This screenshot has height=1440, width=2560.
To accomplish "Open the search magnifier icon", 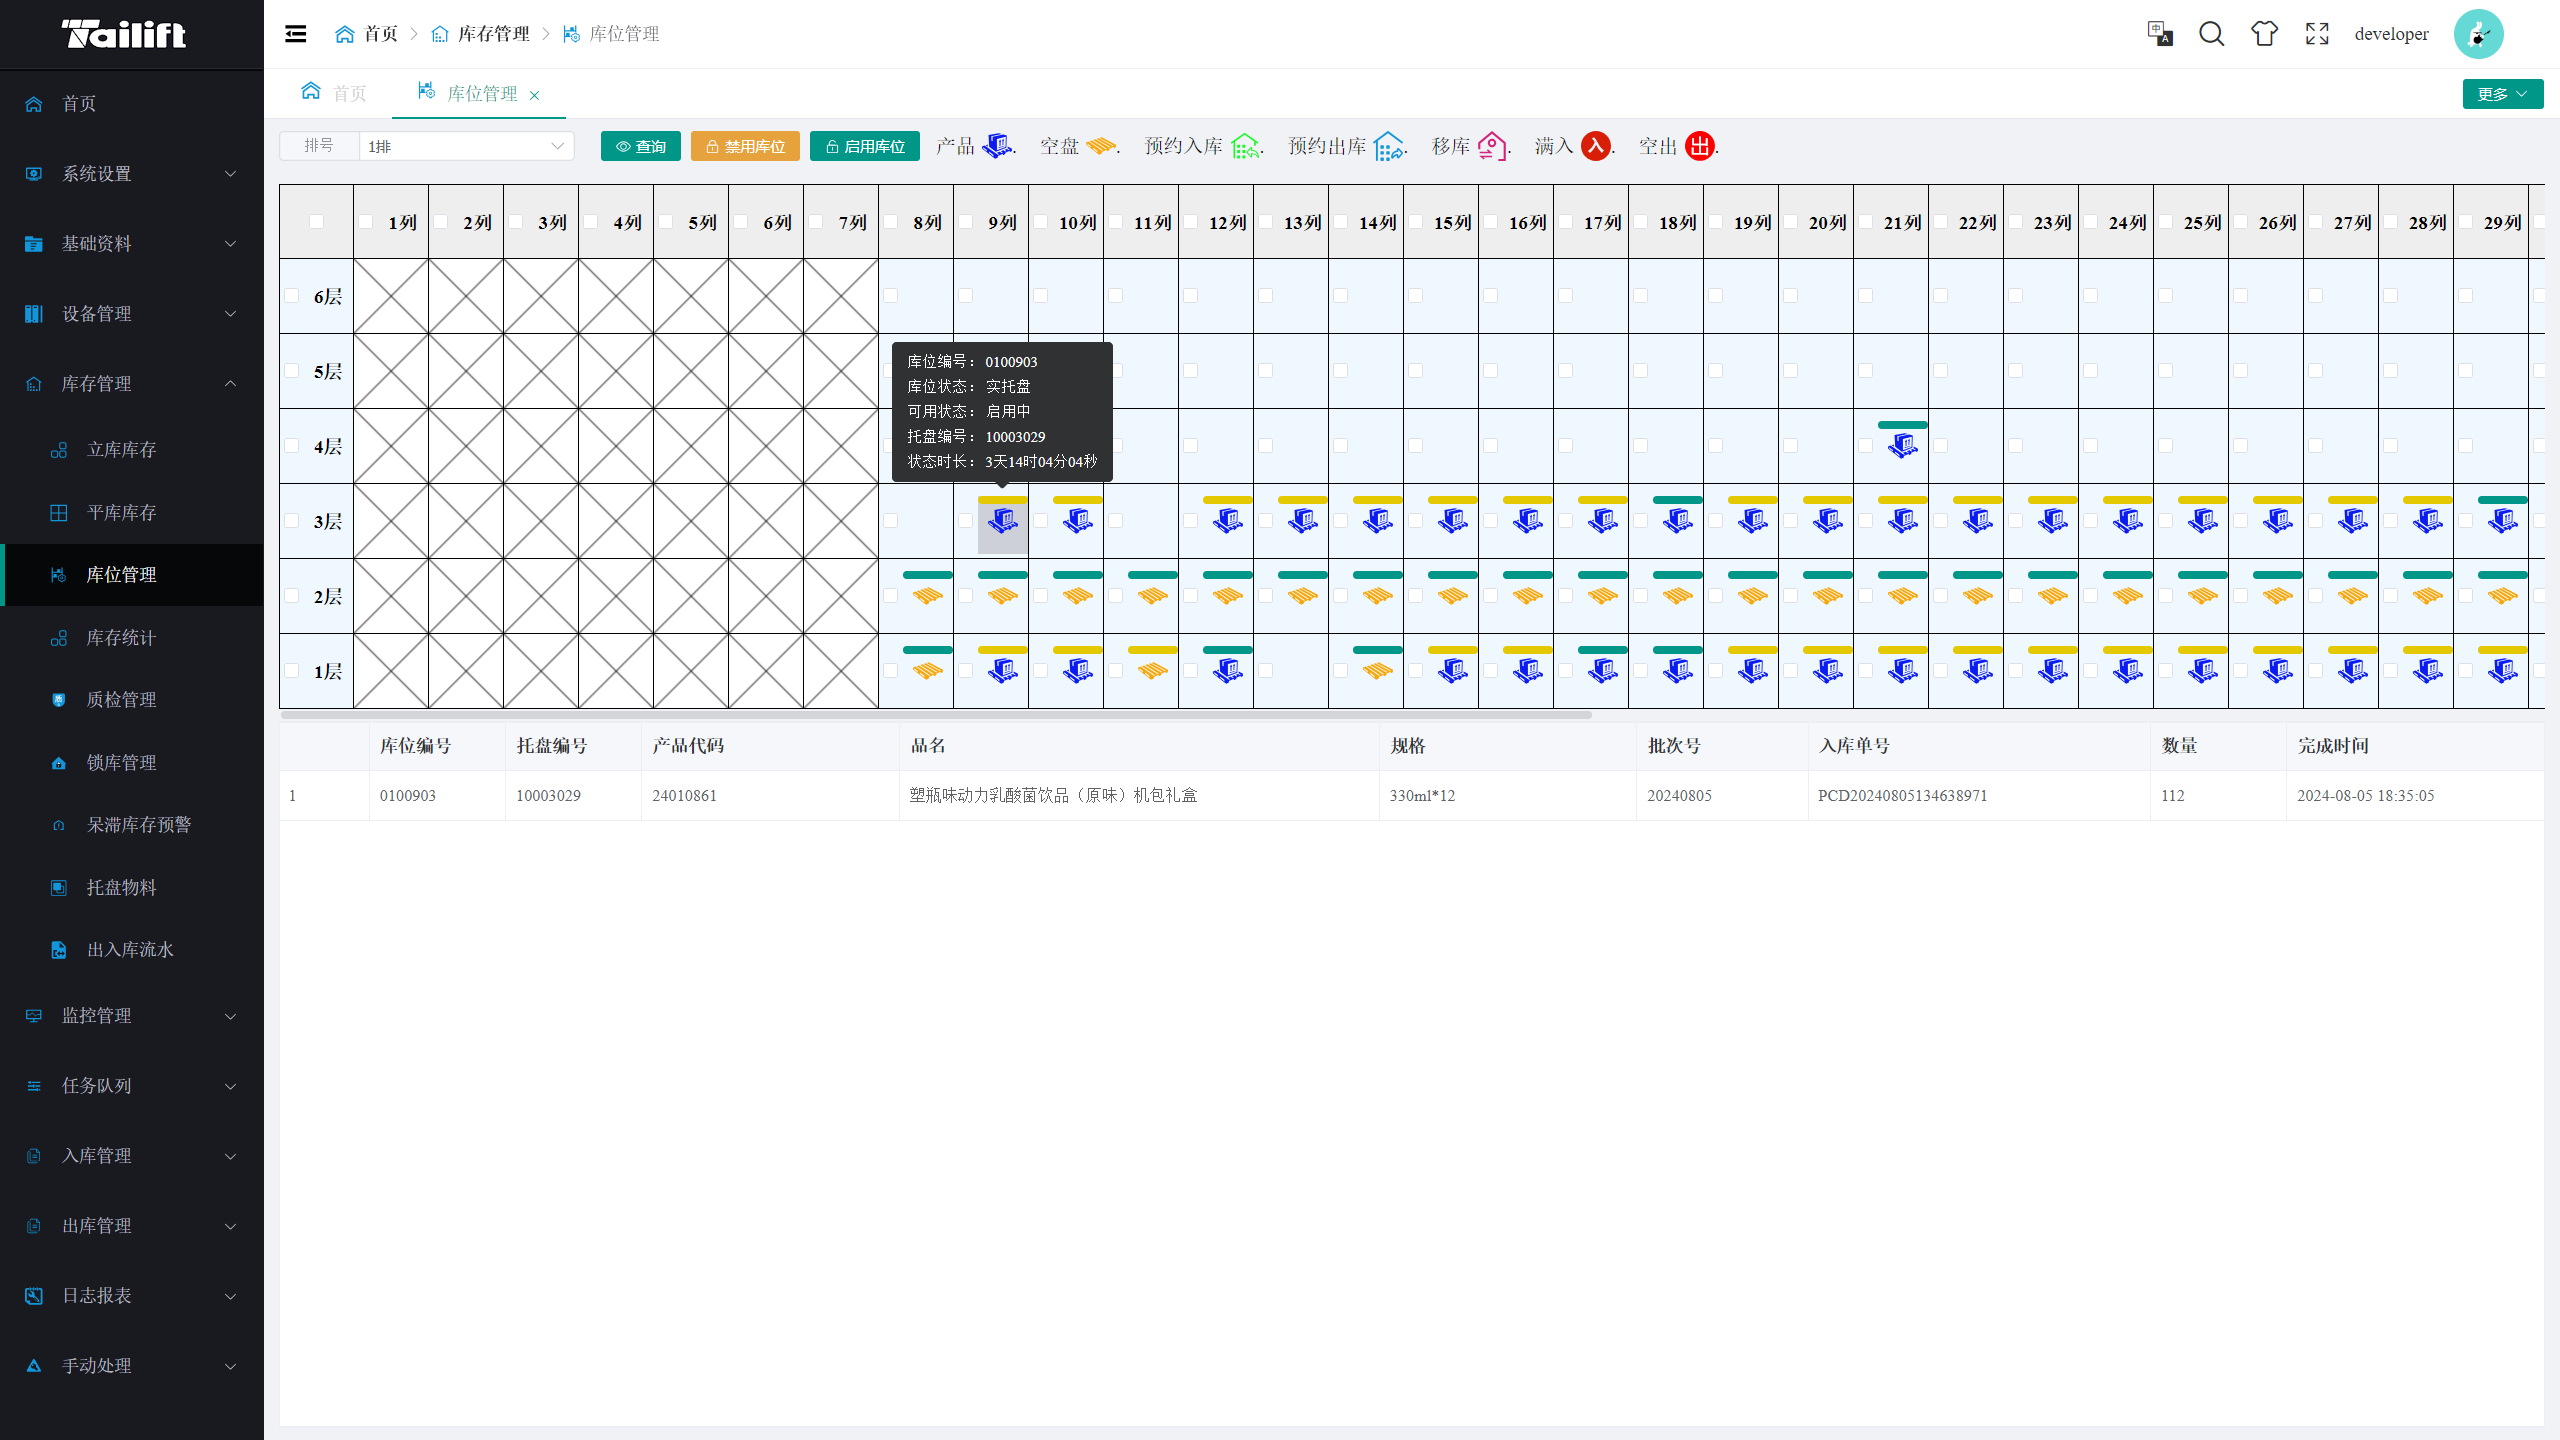I will coord(2211,34).
